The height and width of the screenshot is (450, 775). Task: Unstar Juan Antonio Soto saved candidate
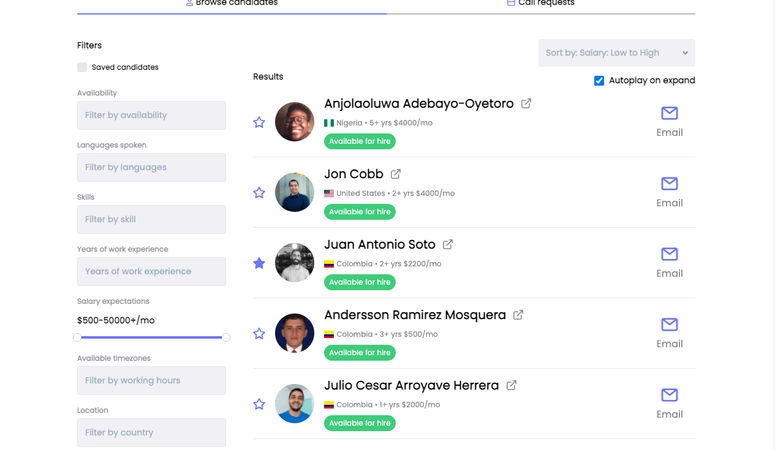click(259, 263)
